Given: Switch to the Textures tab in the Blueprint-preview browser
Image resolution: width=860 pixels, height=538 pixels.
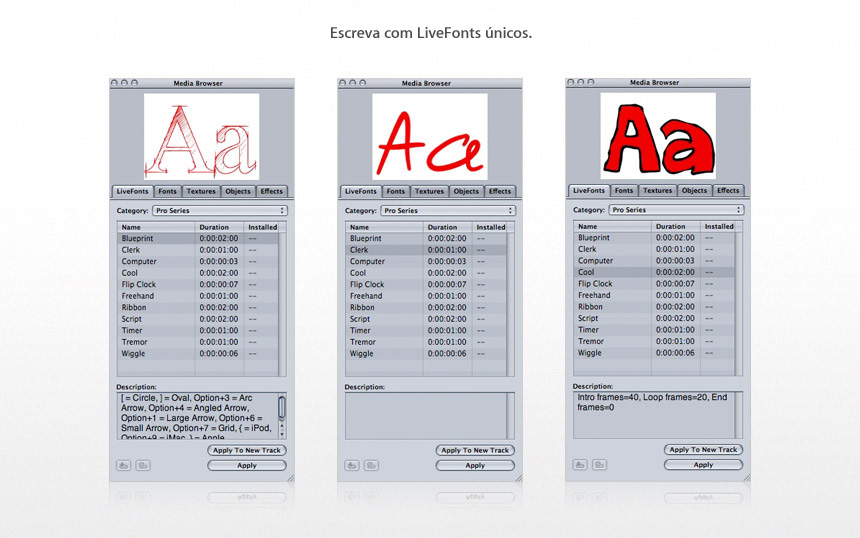Looking at the screenshot, I should click(x=201, y=191).
